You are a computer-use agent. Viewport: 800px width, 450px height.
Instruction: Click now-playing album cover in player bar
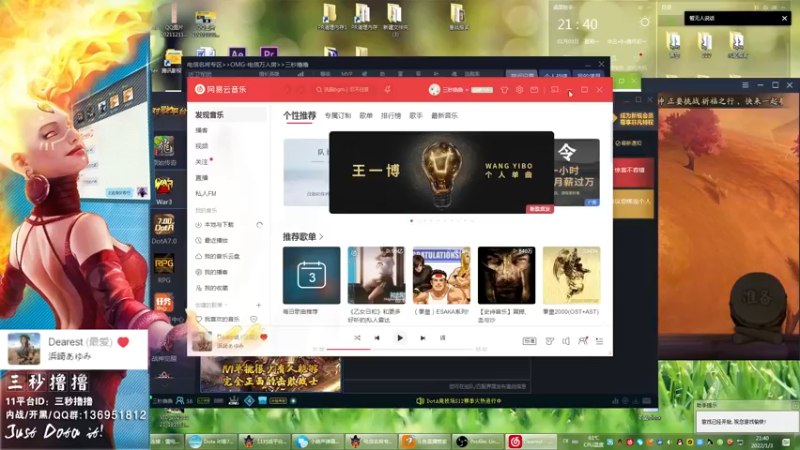pos(202,341)
